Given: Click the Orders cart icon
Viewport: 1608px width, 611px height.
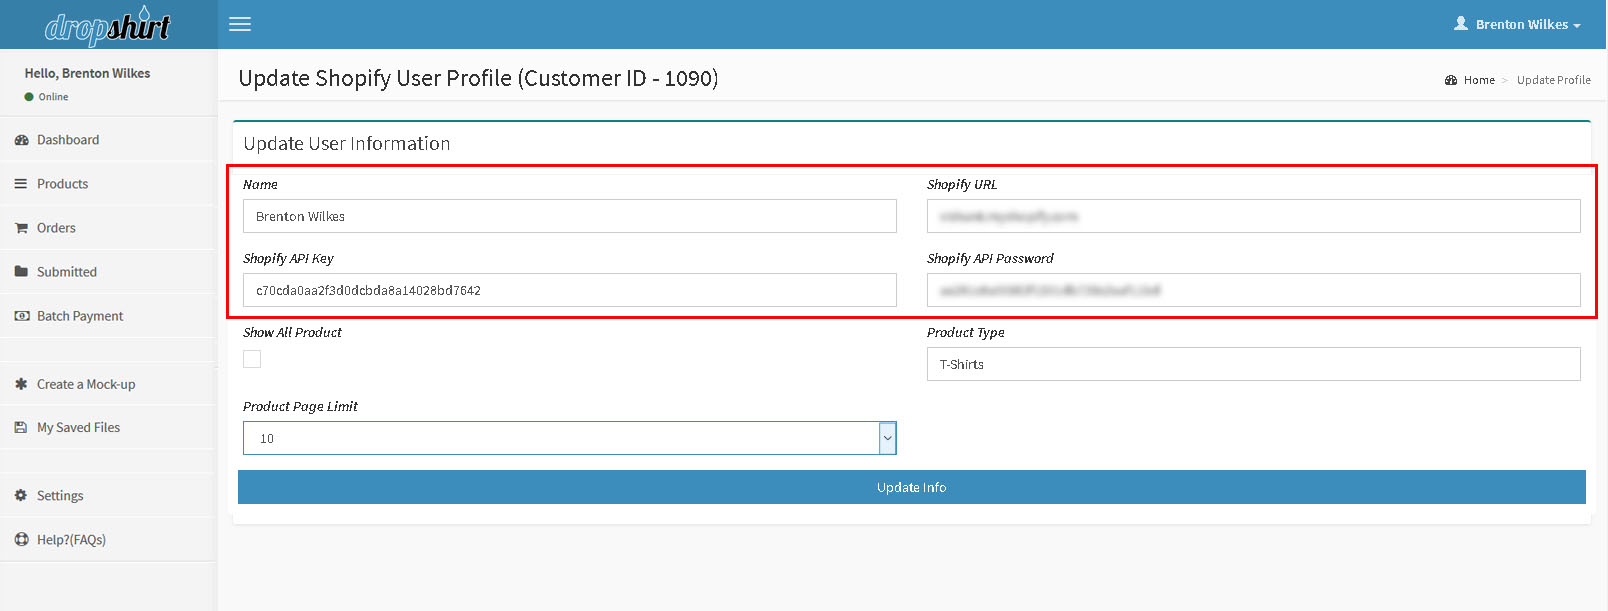Looking at the screenshot, I should tap(21, 228).
